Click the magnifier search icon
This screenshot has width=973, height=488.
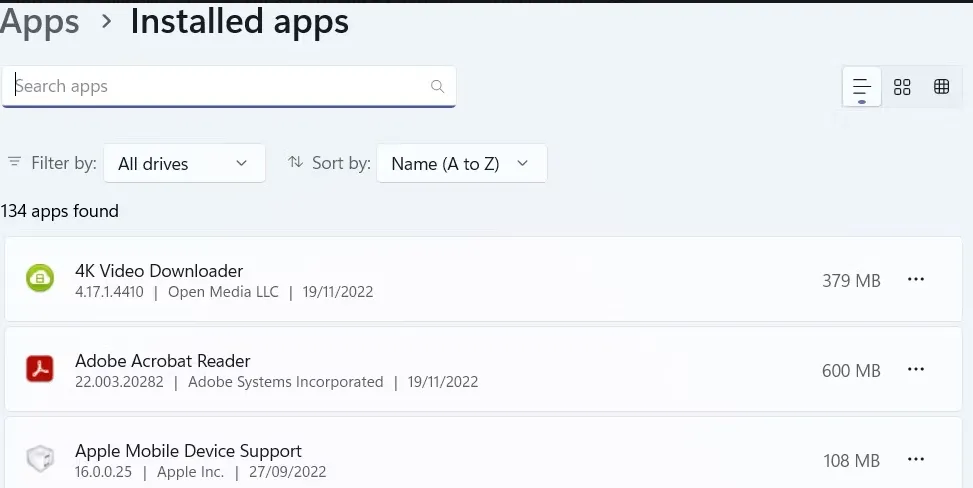point(437,86)
